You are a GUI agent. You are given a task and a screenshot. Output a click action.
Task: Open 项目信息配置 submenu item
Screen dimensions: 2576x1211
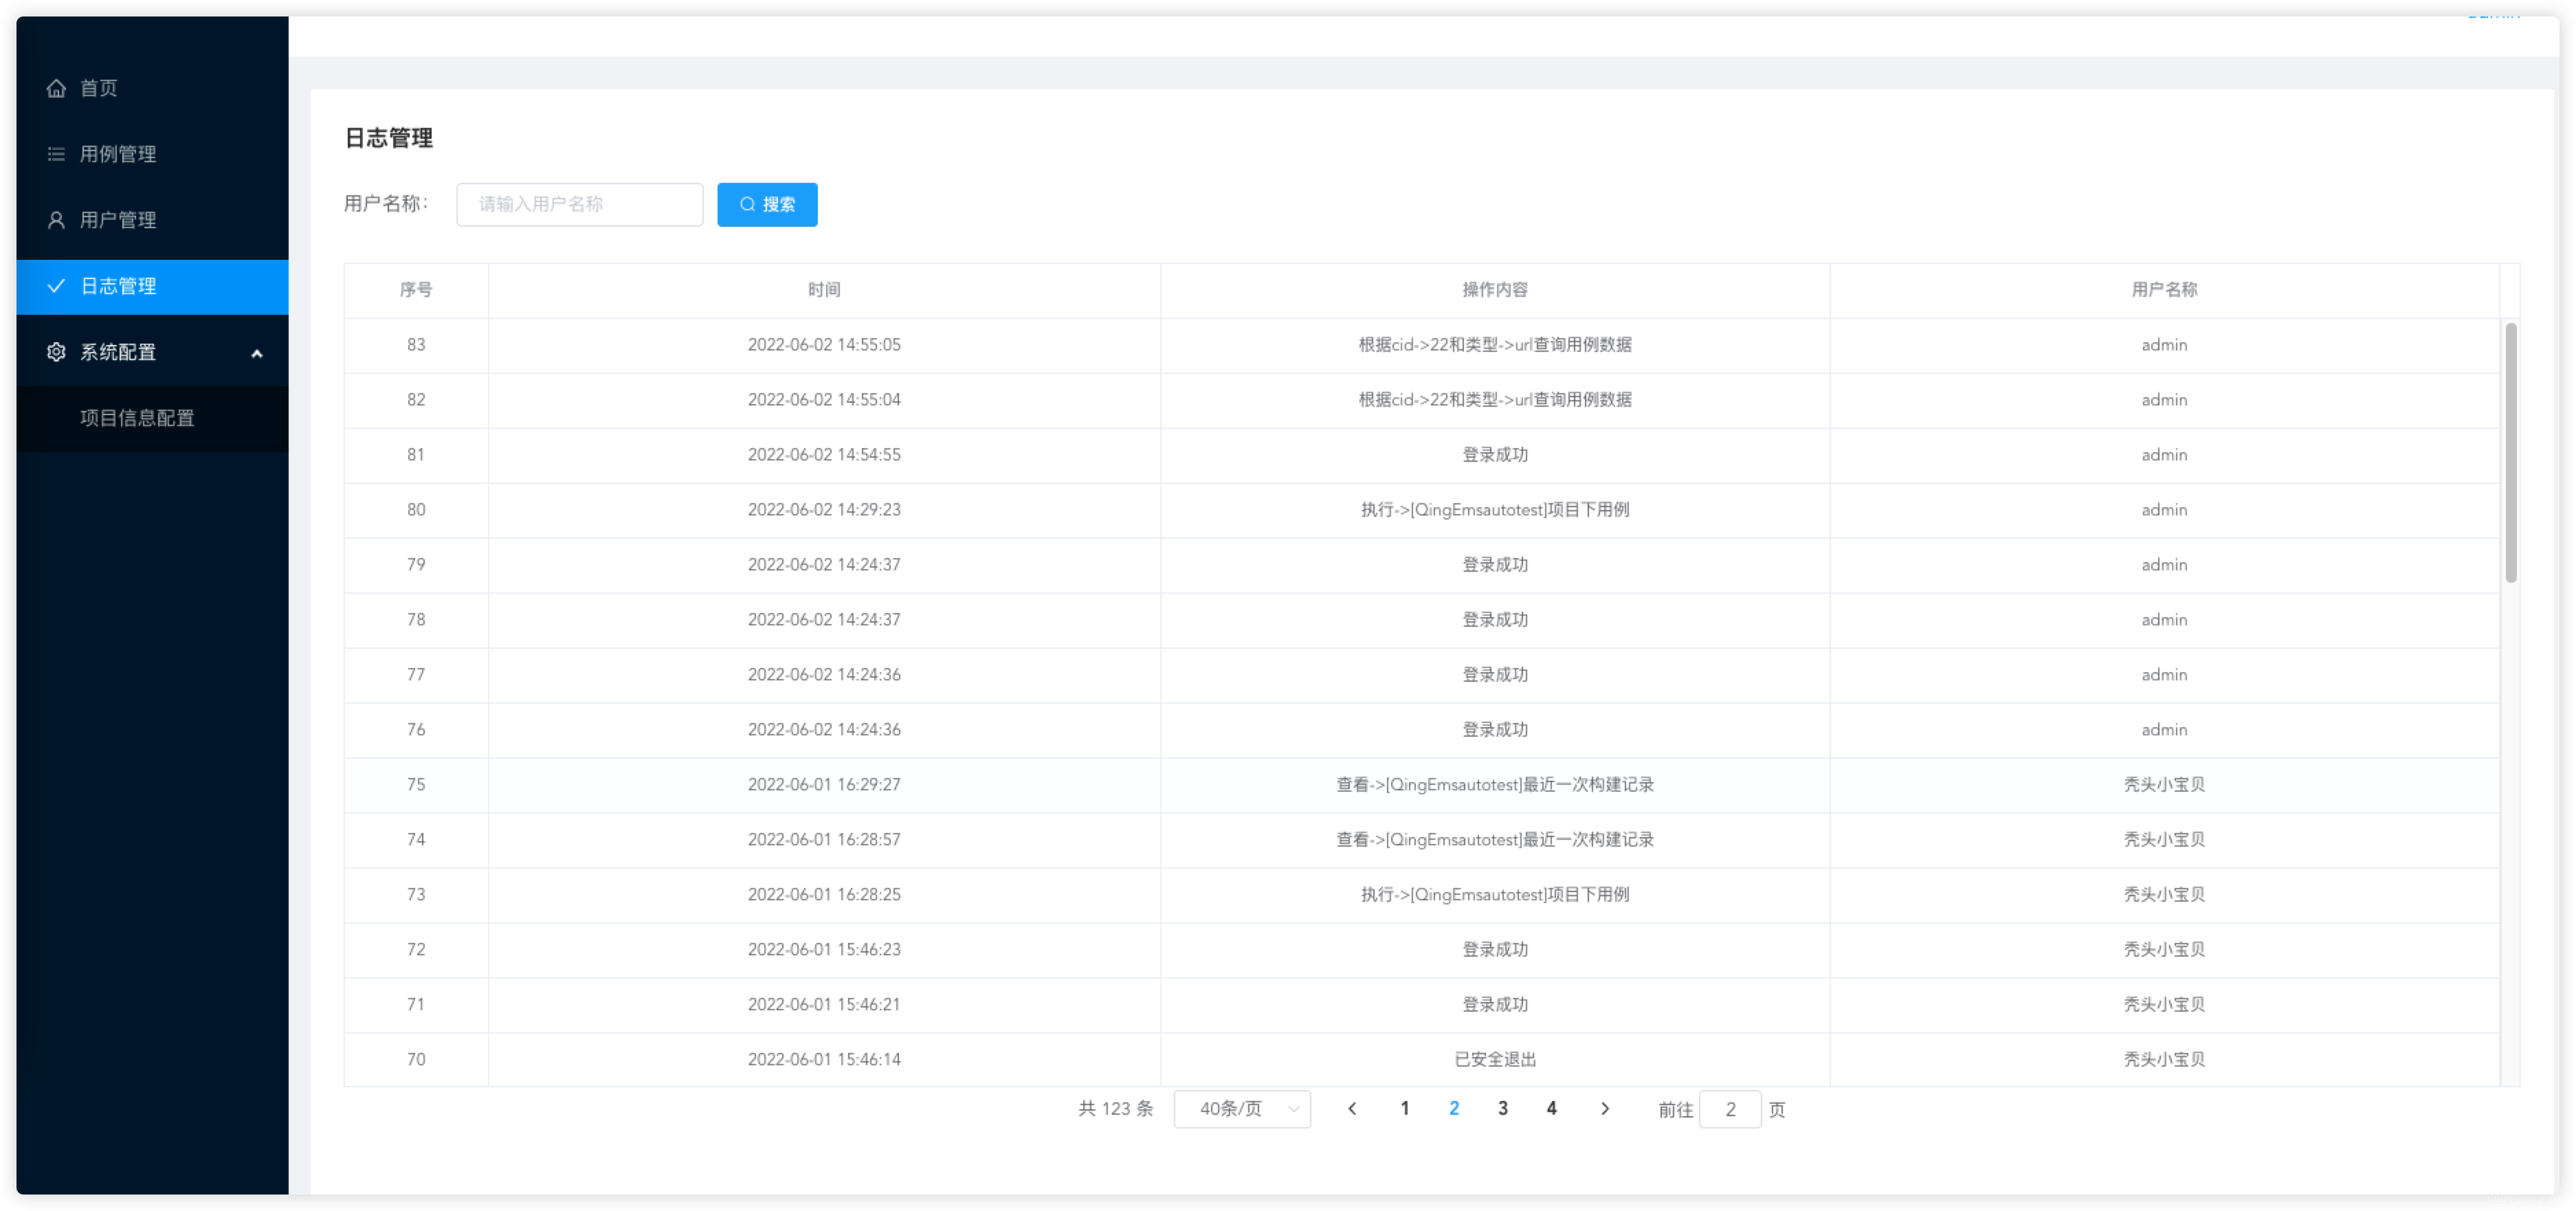[152, 418]
